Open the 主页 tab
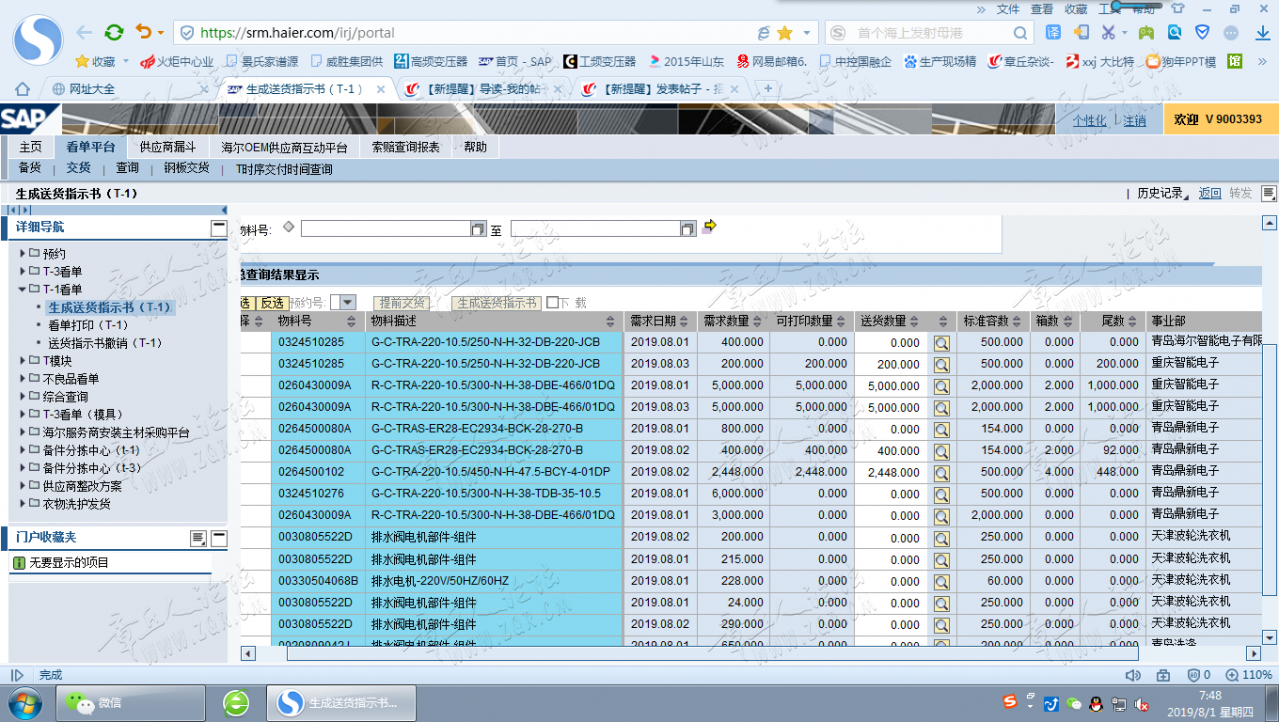This screenshot has width=1279, height=722. 31,147
